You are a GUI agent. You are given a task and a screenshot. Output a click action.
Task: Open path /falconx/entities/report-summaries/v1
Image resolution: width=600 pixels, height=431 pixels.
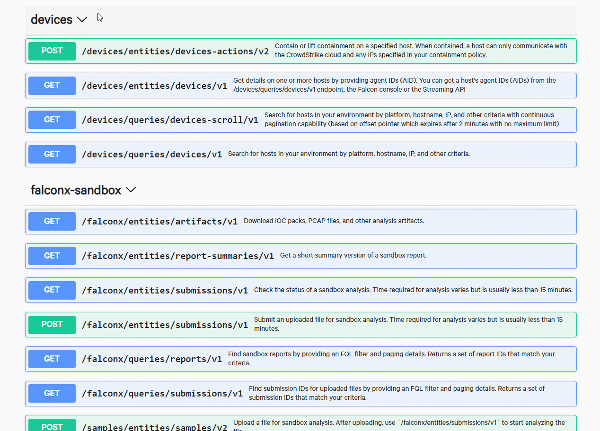[178, 256]
